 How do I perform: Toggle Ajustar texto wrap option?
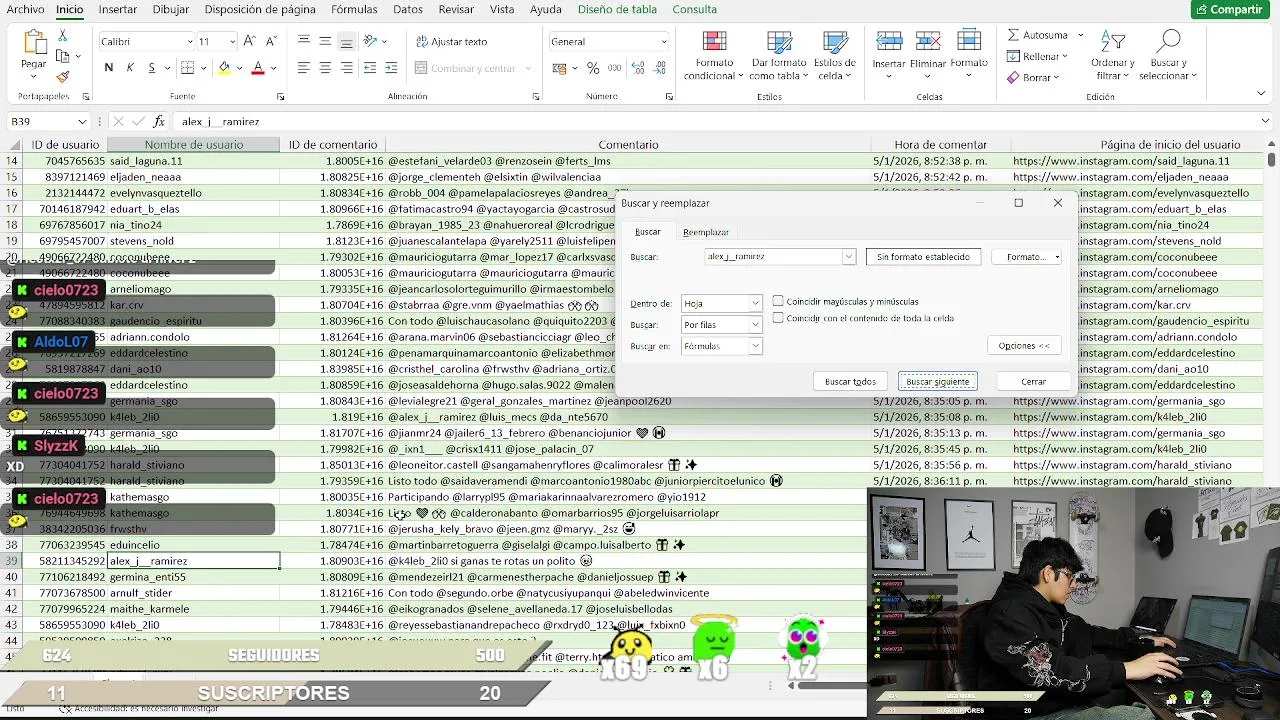[451, 41]
